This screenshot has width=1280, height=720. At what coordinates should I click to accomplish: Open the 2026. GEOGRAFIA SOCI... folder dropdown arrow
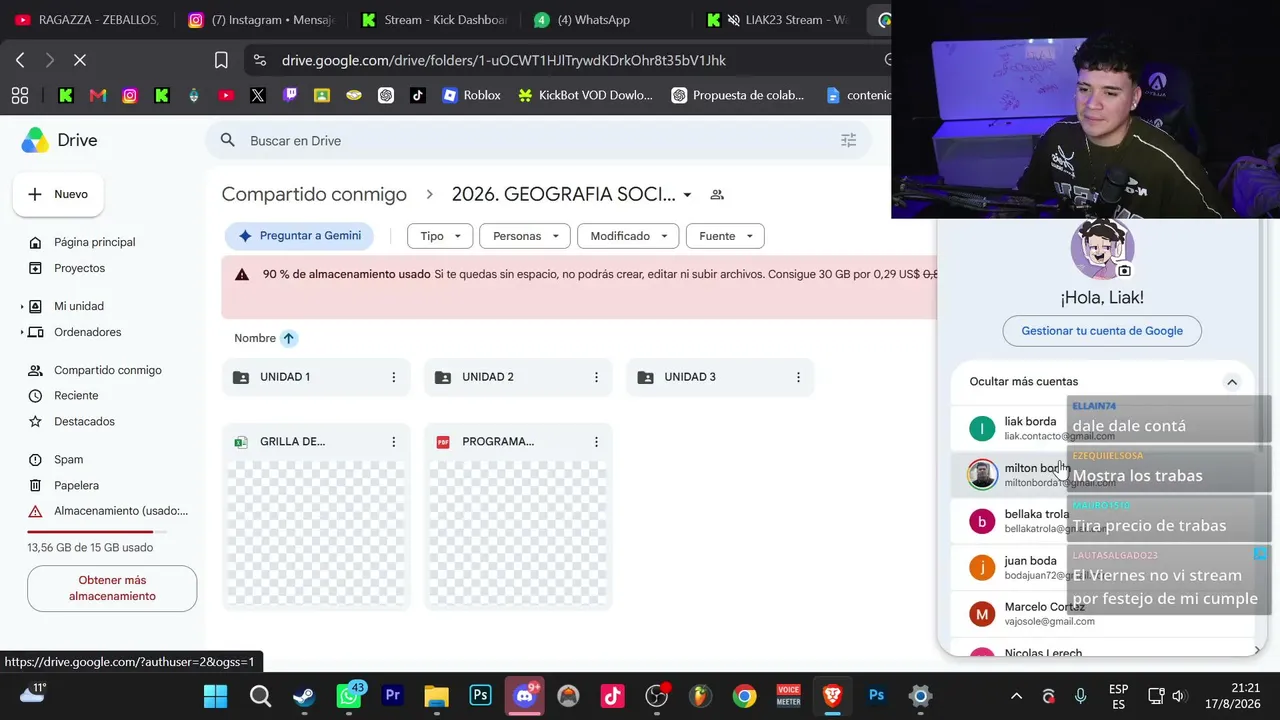(x=687, y=195)
